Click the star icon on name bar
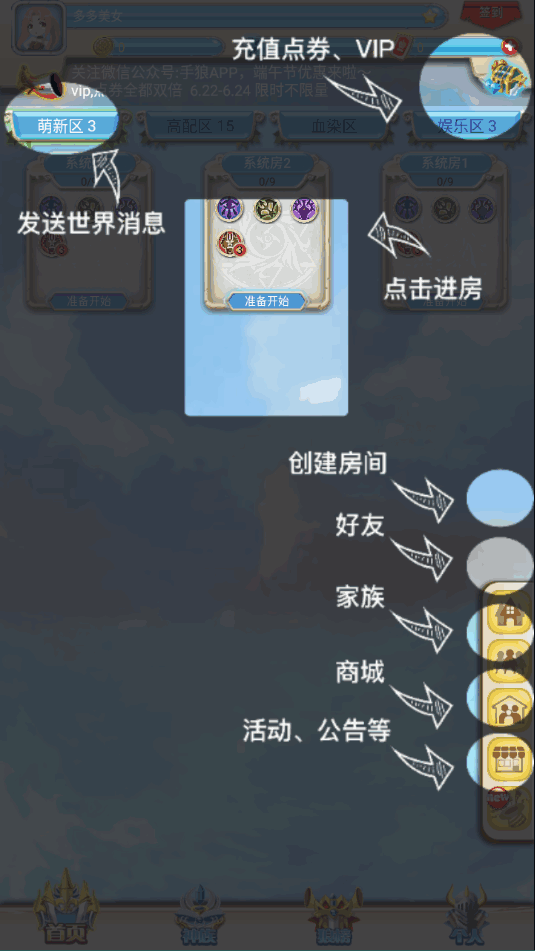This screenshot has height=951, width=535. 433,15
